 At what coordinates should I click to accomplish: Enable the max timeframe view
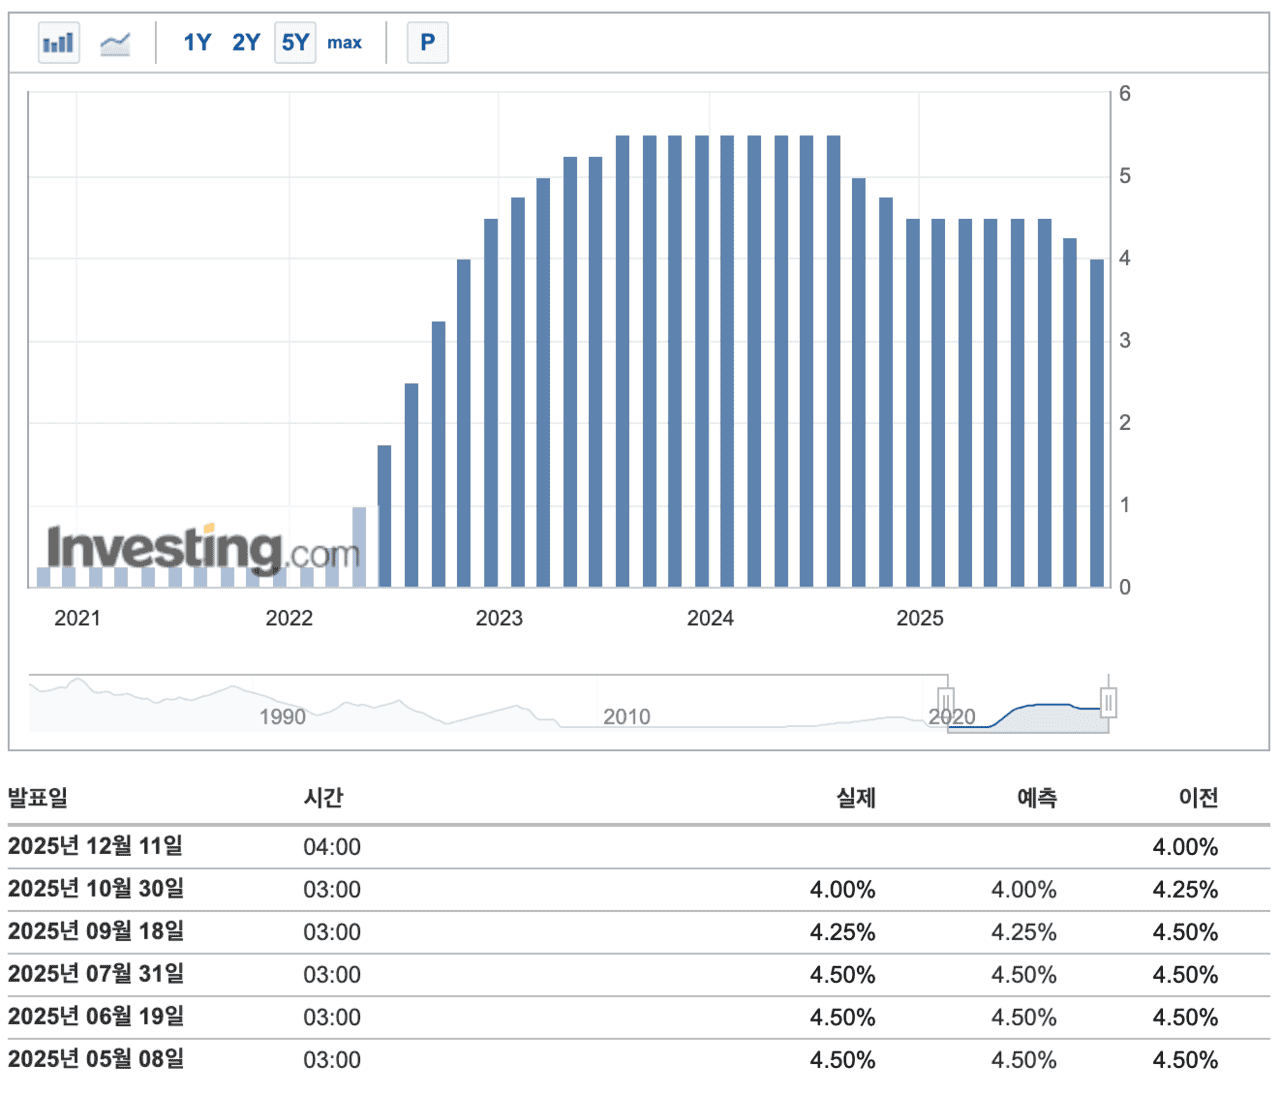[x=344, y=42]
